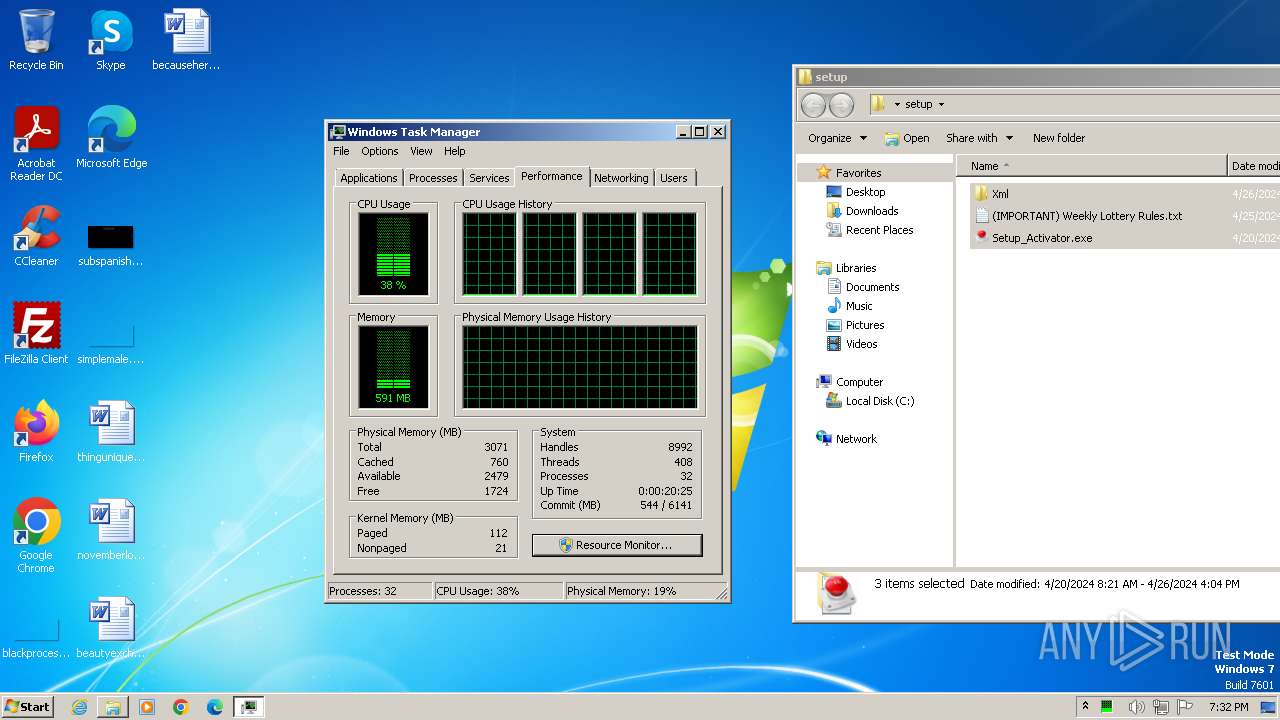Open the Music library
This screenshot has width=1280, height=720.
click(x=850, y=306)
